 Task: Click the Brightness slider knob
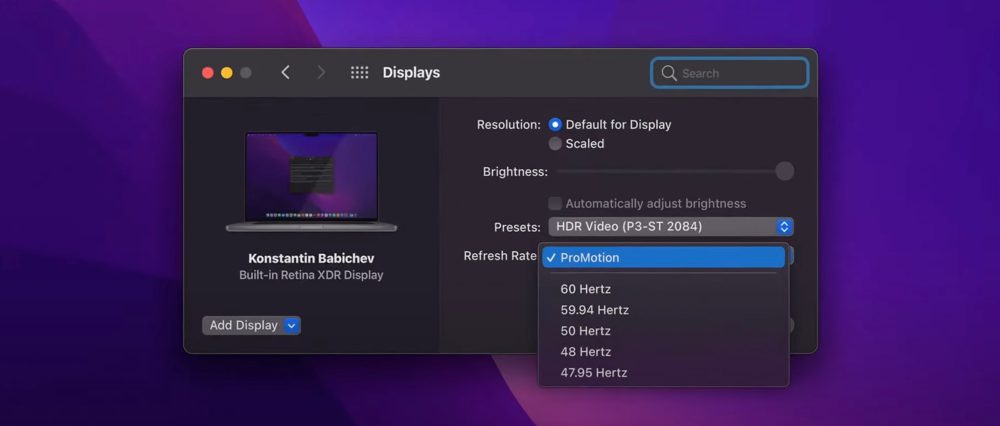[784, 171]
